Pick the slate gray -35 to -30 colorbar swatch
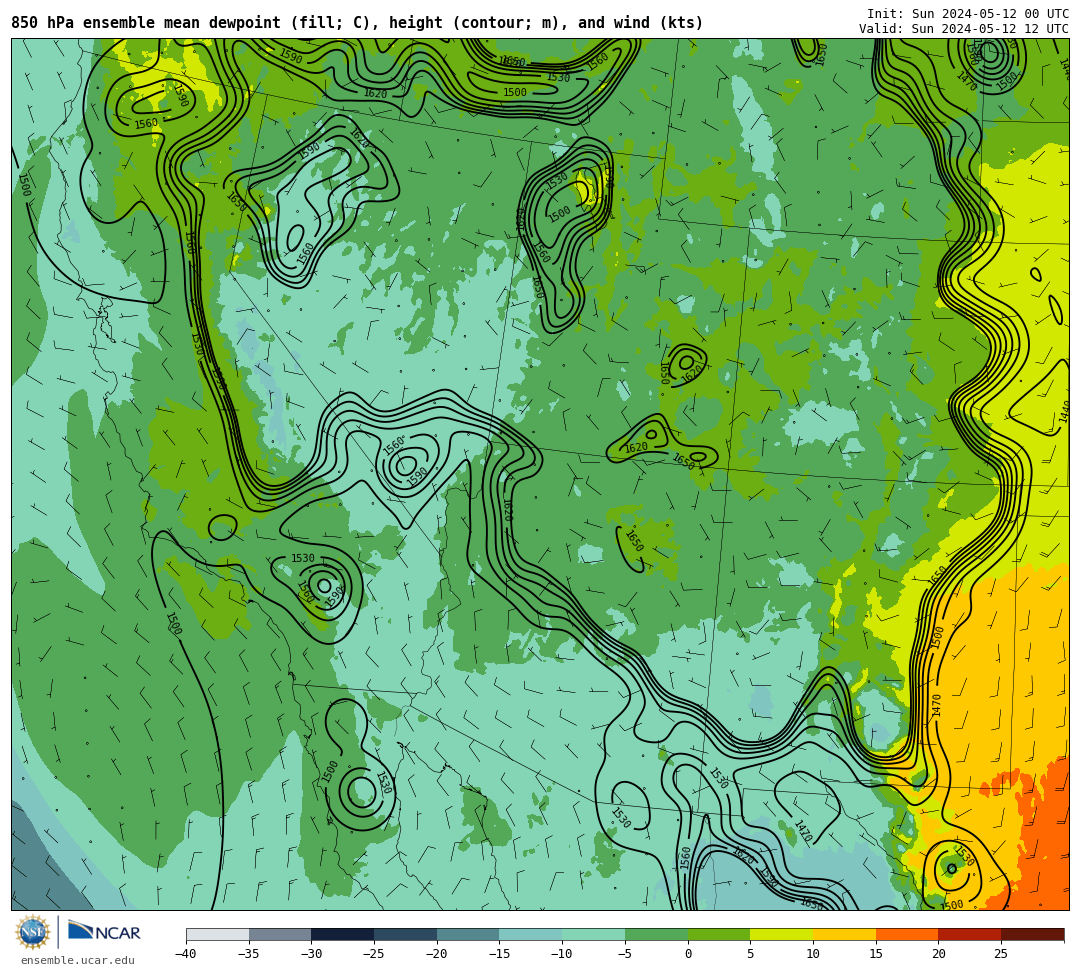 (x=280, y=934)
